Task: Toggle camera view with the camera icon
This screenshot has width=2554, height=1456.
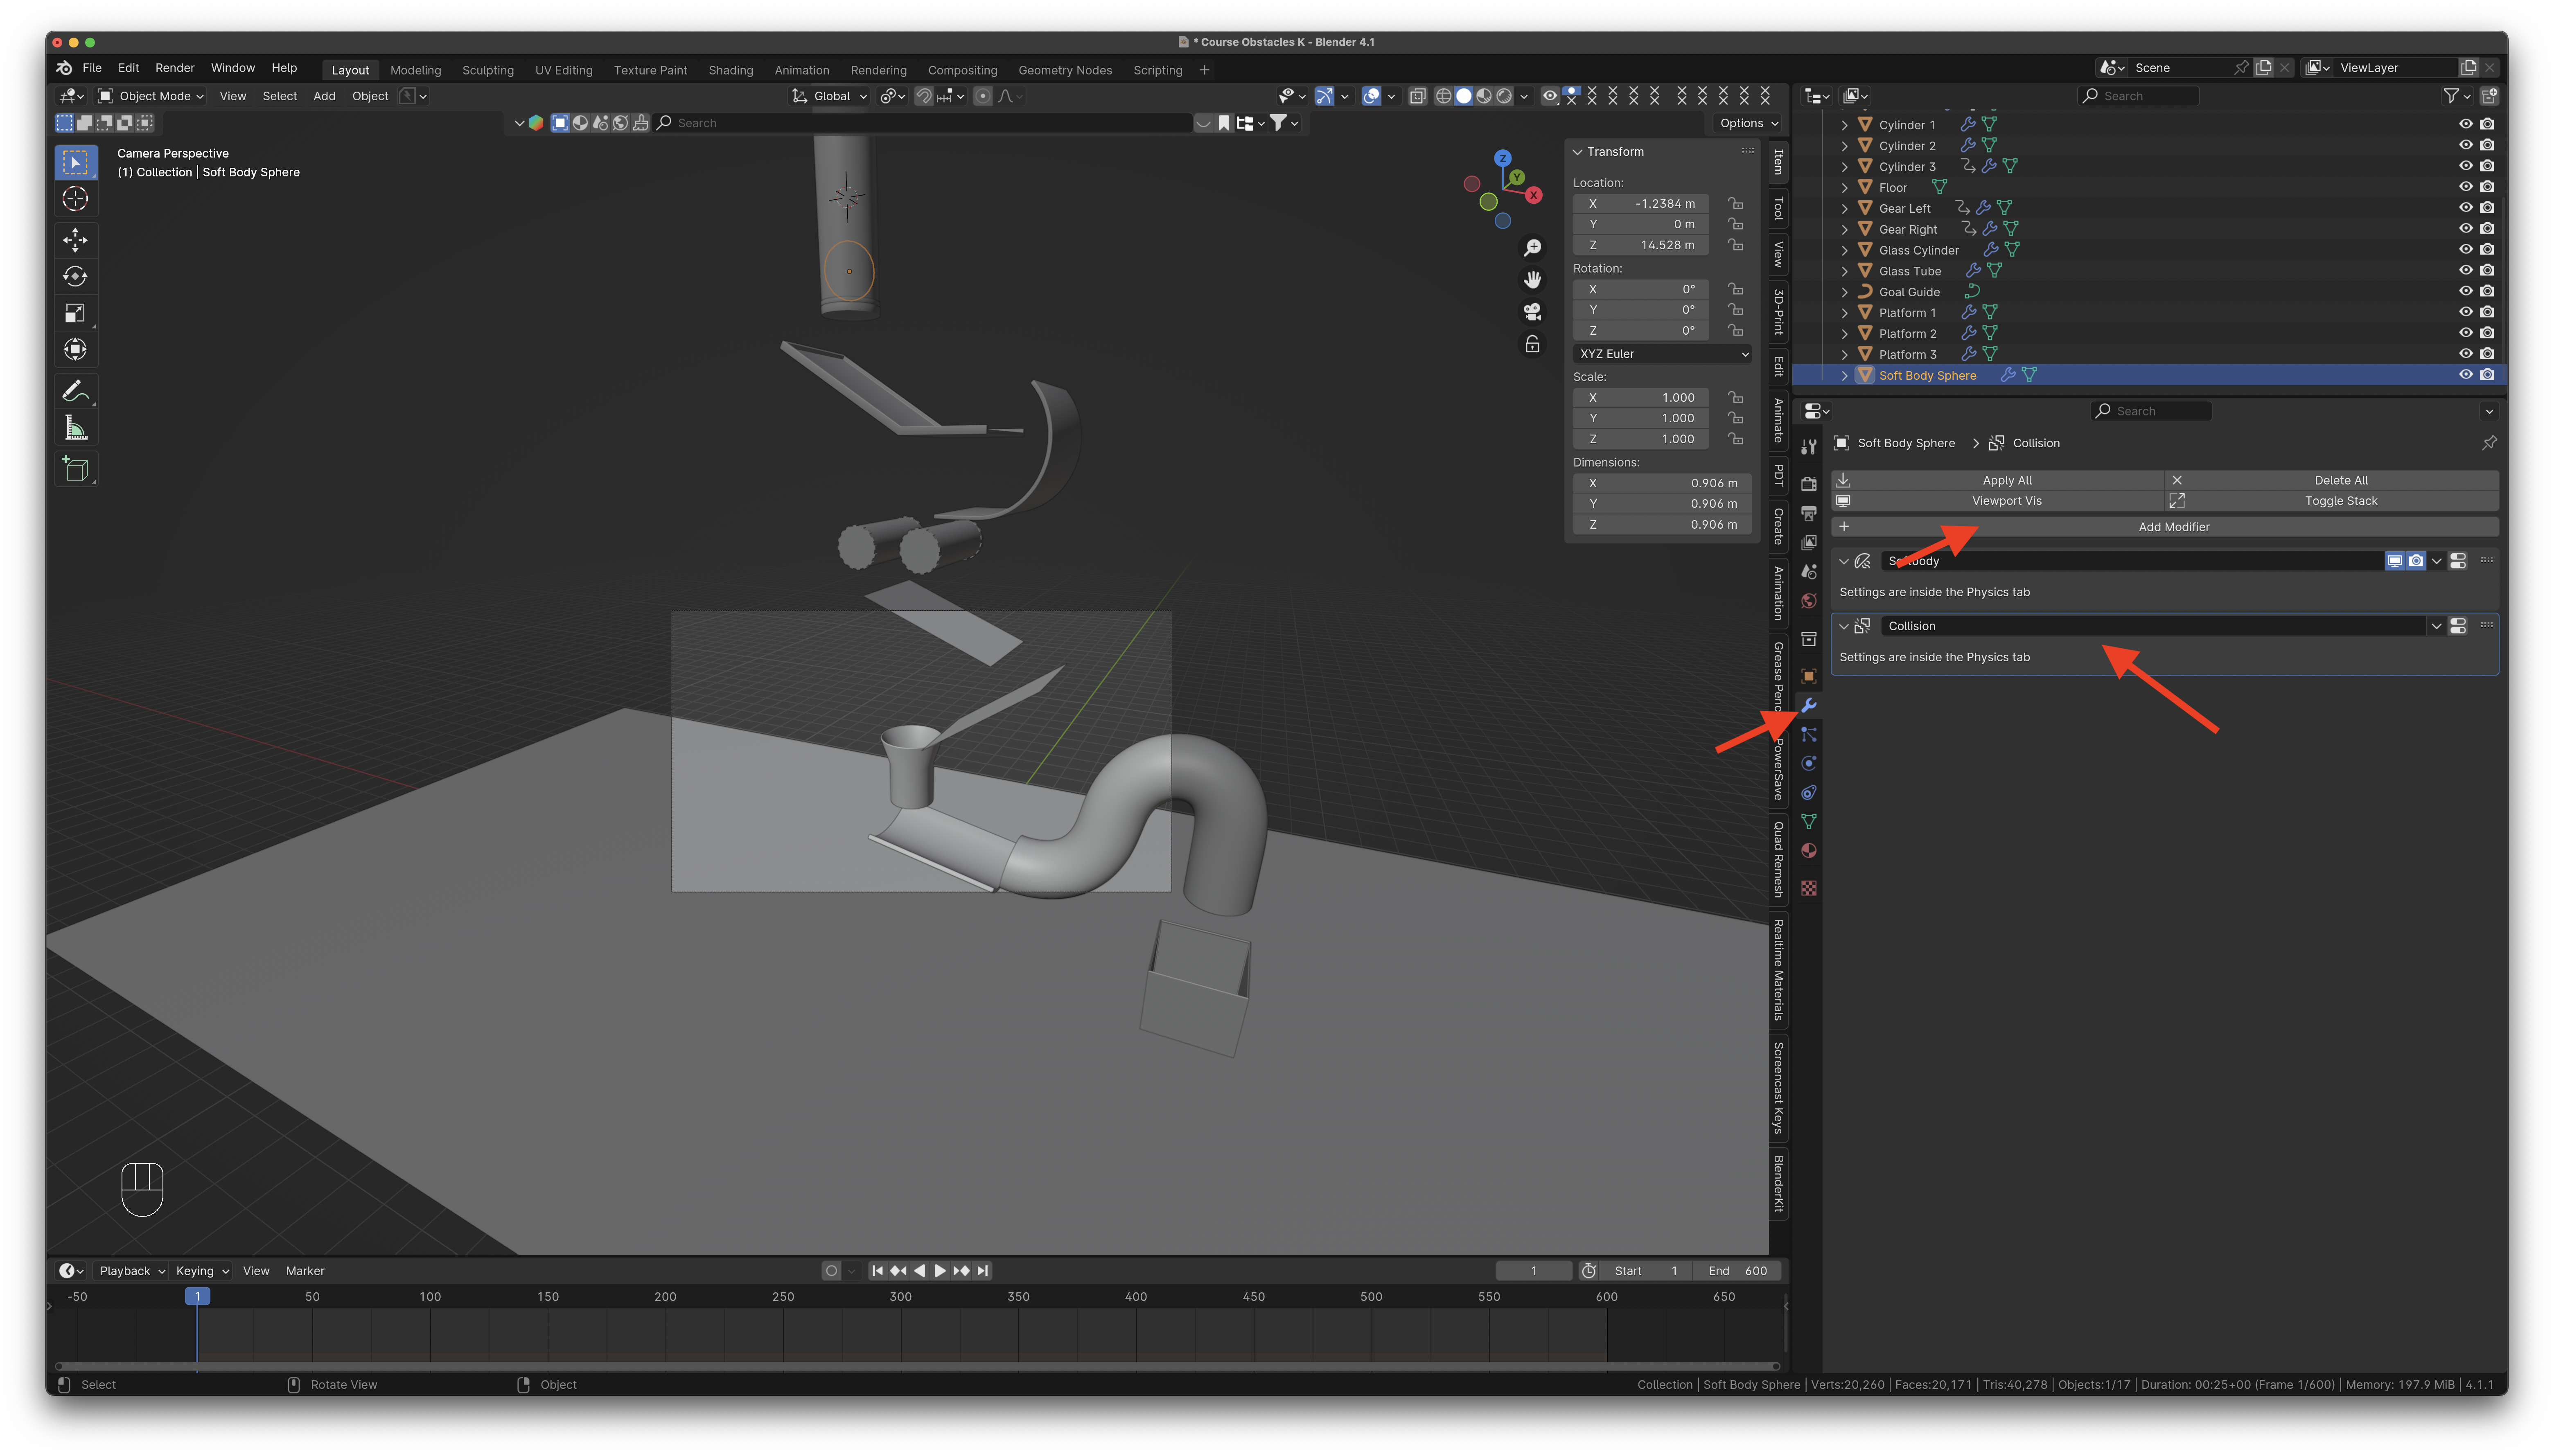Action: pos(1532,312)
